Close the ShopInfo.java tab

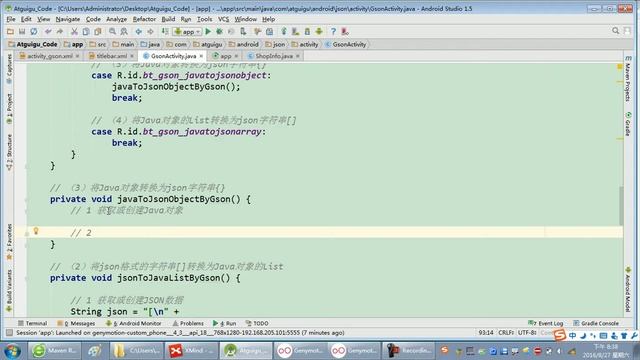point(298,56)
